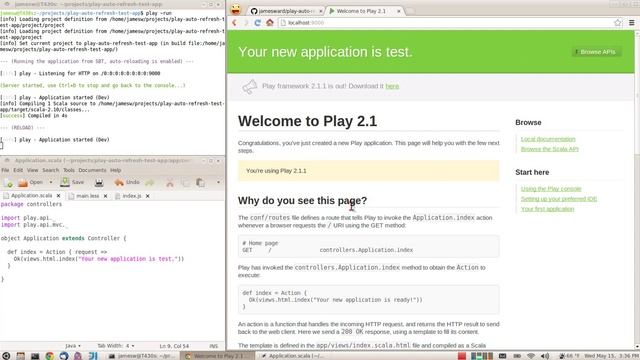The width and height of the screenshot is (640, 360).
Task: Click the Redo arrow icon in gedit
Action: coord(150,182)
